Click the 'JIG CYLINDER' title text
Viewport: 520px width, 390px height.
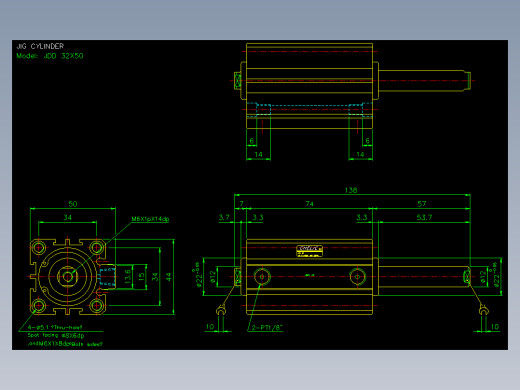40,46
